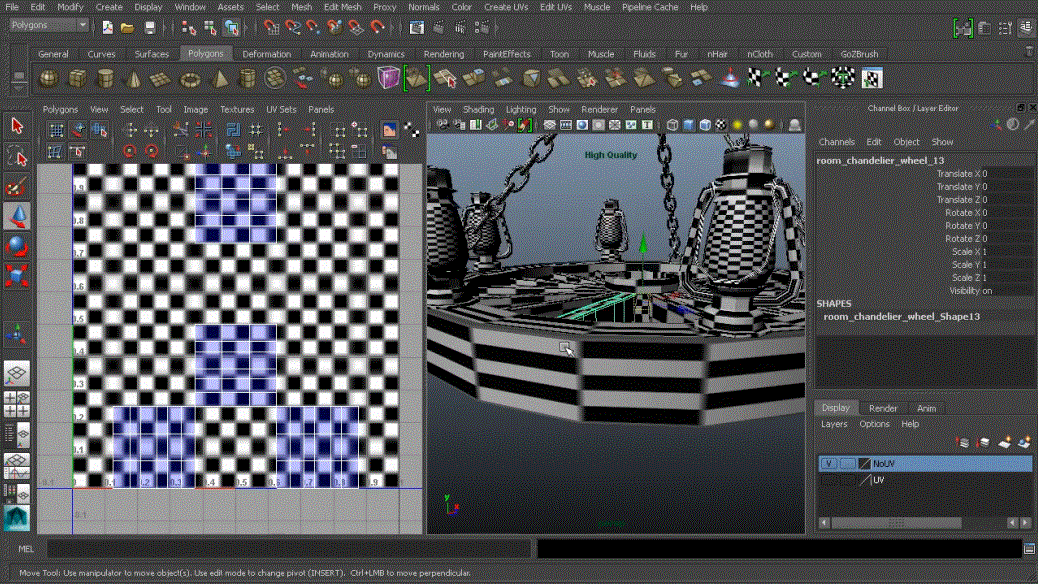
Task: Click the purple cube shelf icon
Action: (389, 78)
